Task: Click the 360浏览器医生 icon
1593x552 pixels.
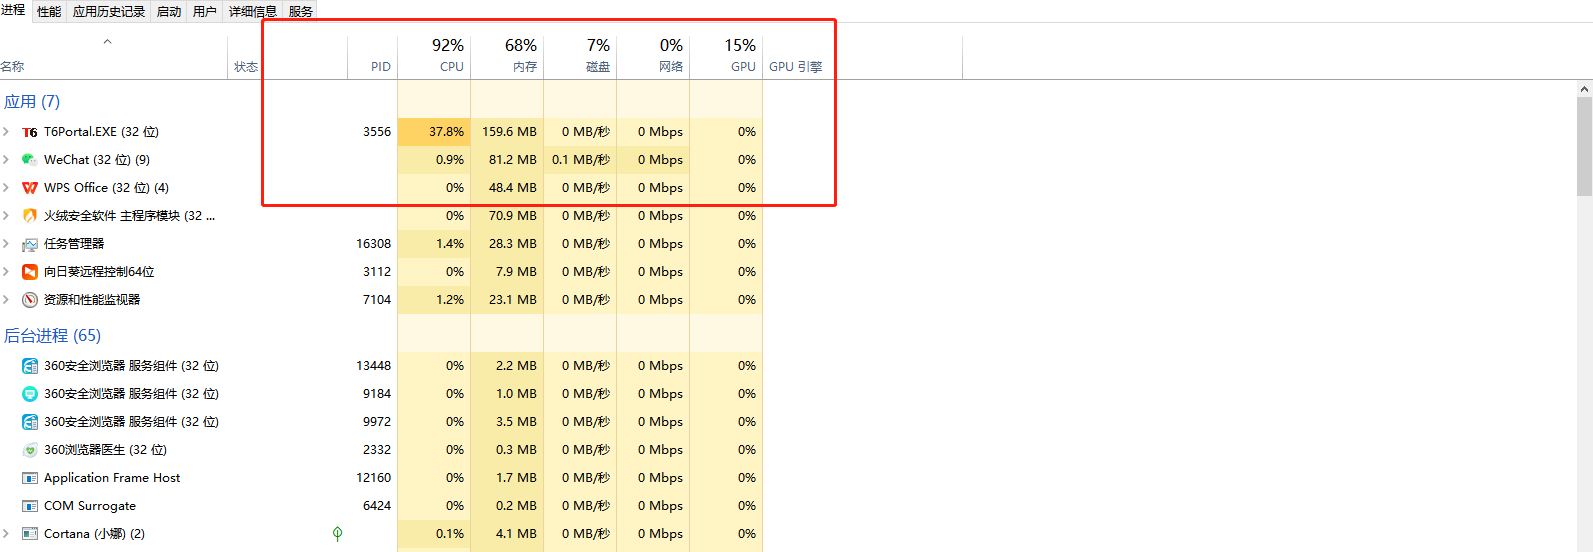Action: (30, 450)
